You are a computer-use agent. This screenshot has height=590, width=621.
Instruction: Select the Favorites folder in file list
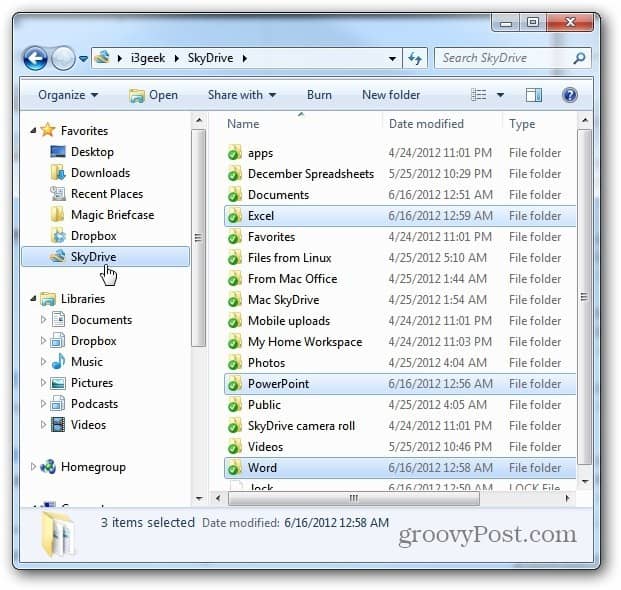(271, 237)
